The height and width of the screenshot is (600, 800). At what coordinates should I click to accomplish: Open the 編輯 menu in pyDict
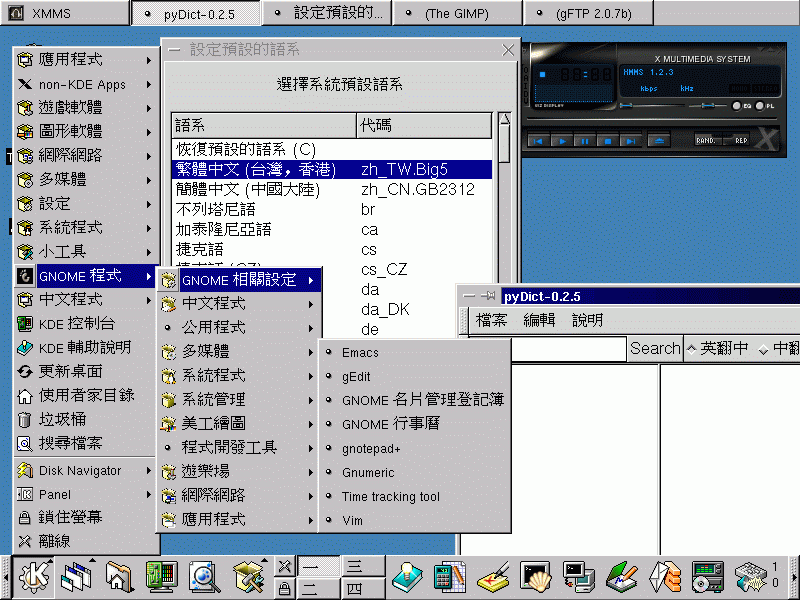(x=539, y=320)
